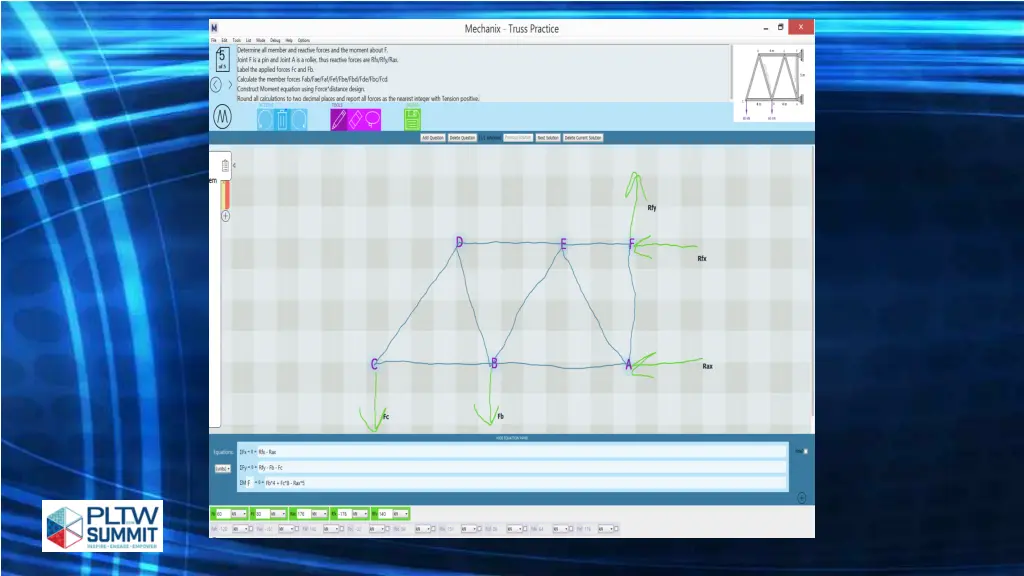Click the redo circular arrow icon
Viewport: 1024px width, 576px height.
(x=299, y=120)
